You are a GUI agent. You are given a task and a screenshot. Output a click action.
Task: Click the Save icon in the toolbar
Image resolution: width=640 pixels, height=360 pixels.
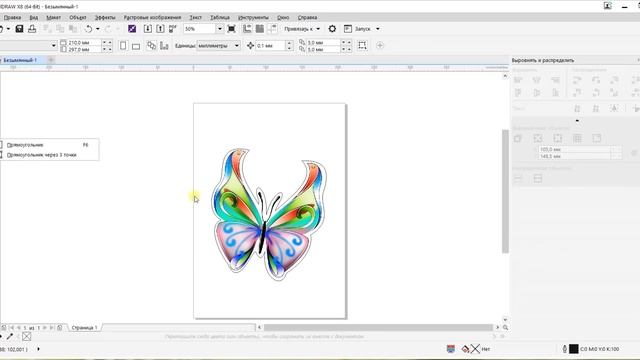point(19,29)
